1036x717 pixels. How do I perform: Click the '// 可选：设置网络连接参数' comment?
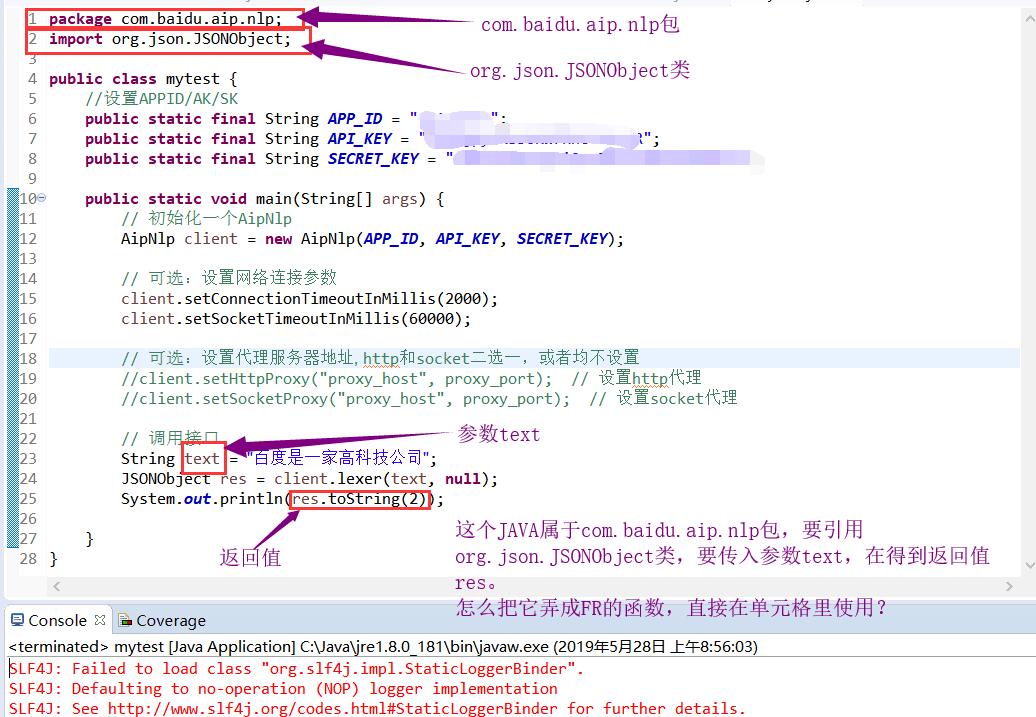[229, 278]
